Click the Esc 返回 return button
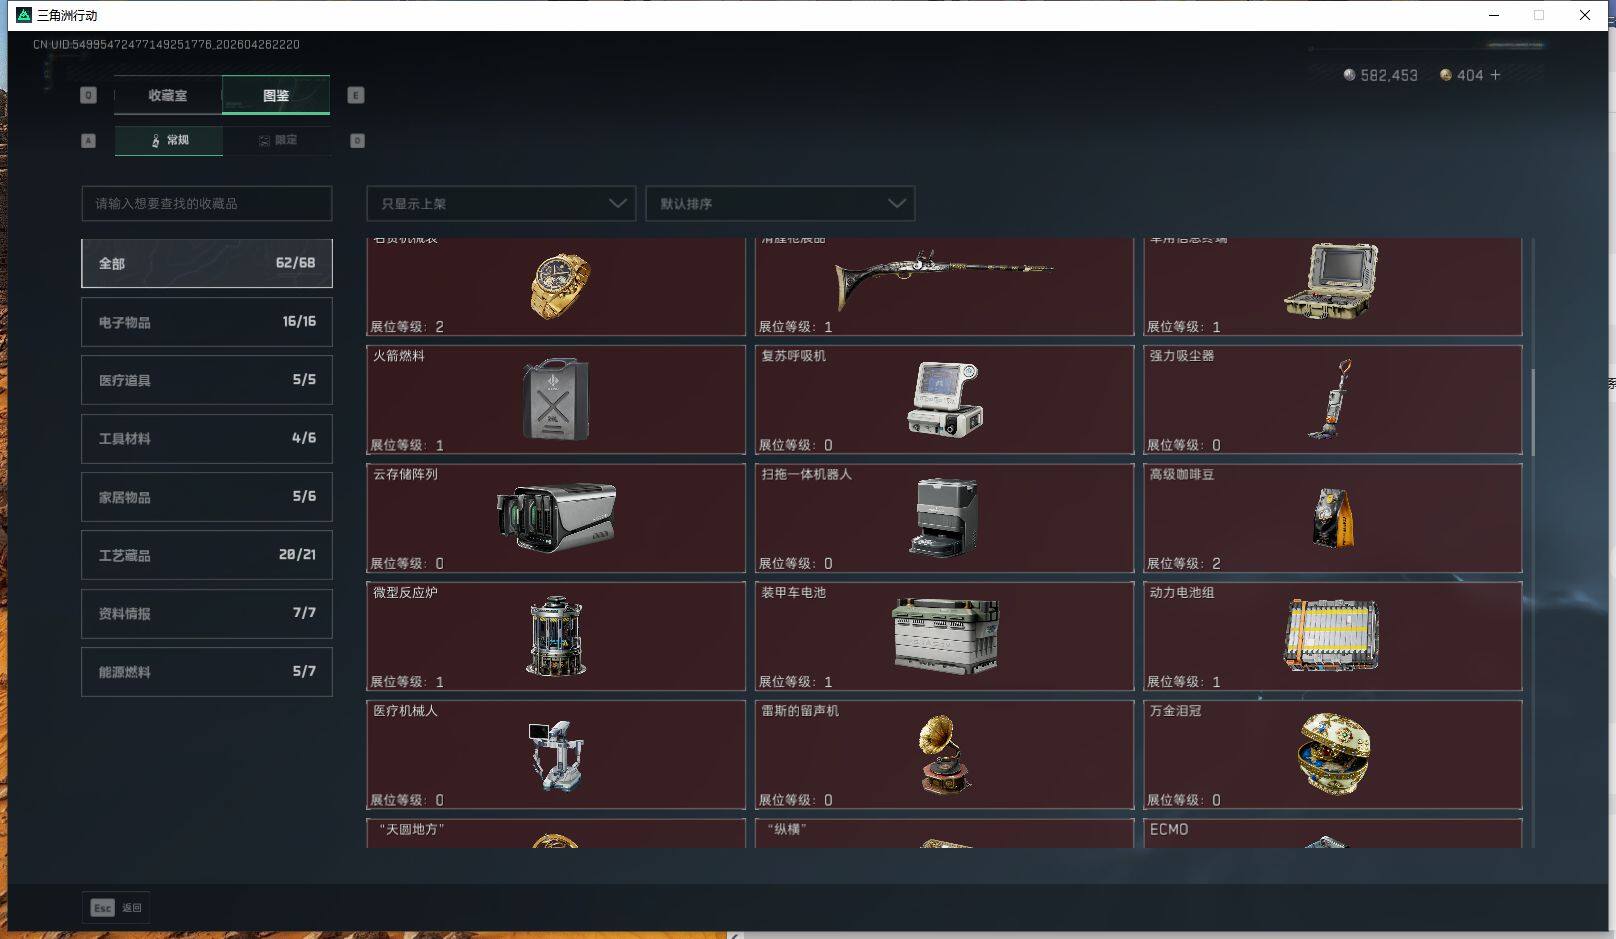This screenshot has height=939, width=1616. [x=118, y=908]
